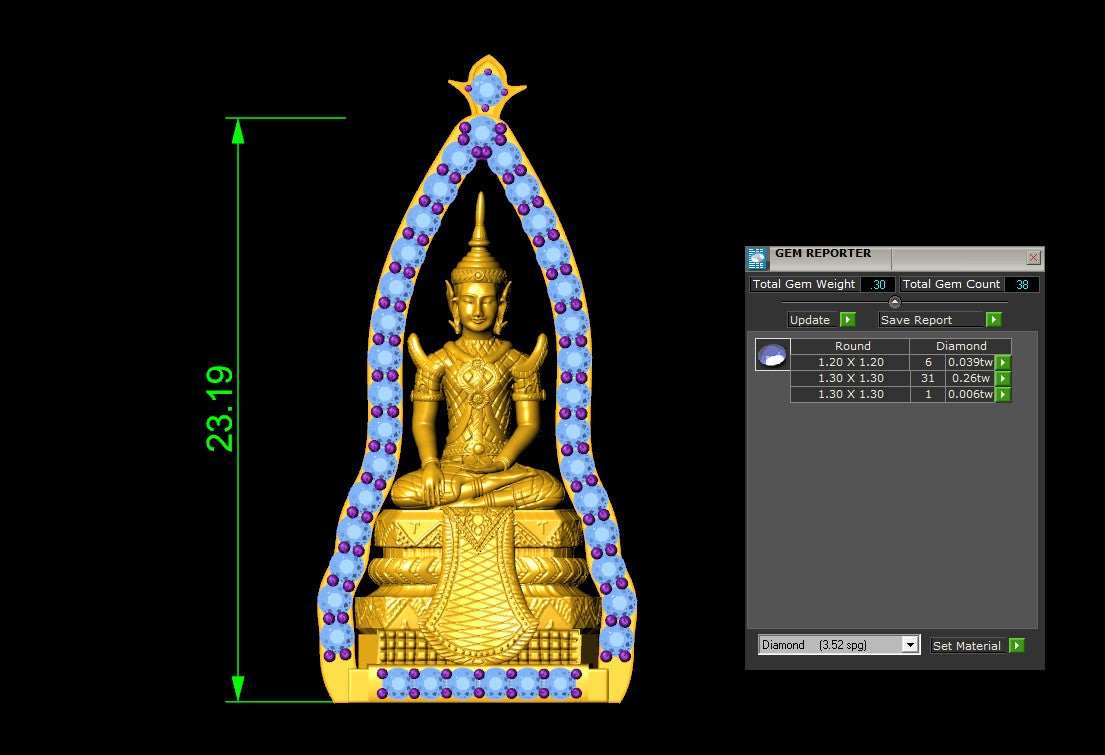Click the Update button
The image size is (1105, 755).
click(x=813, y=319)
